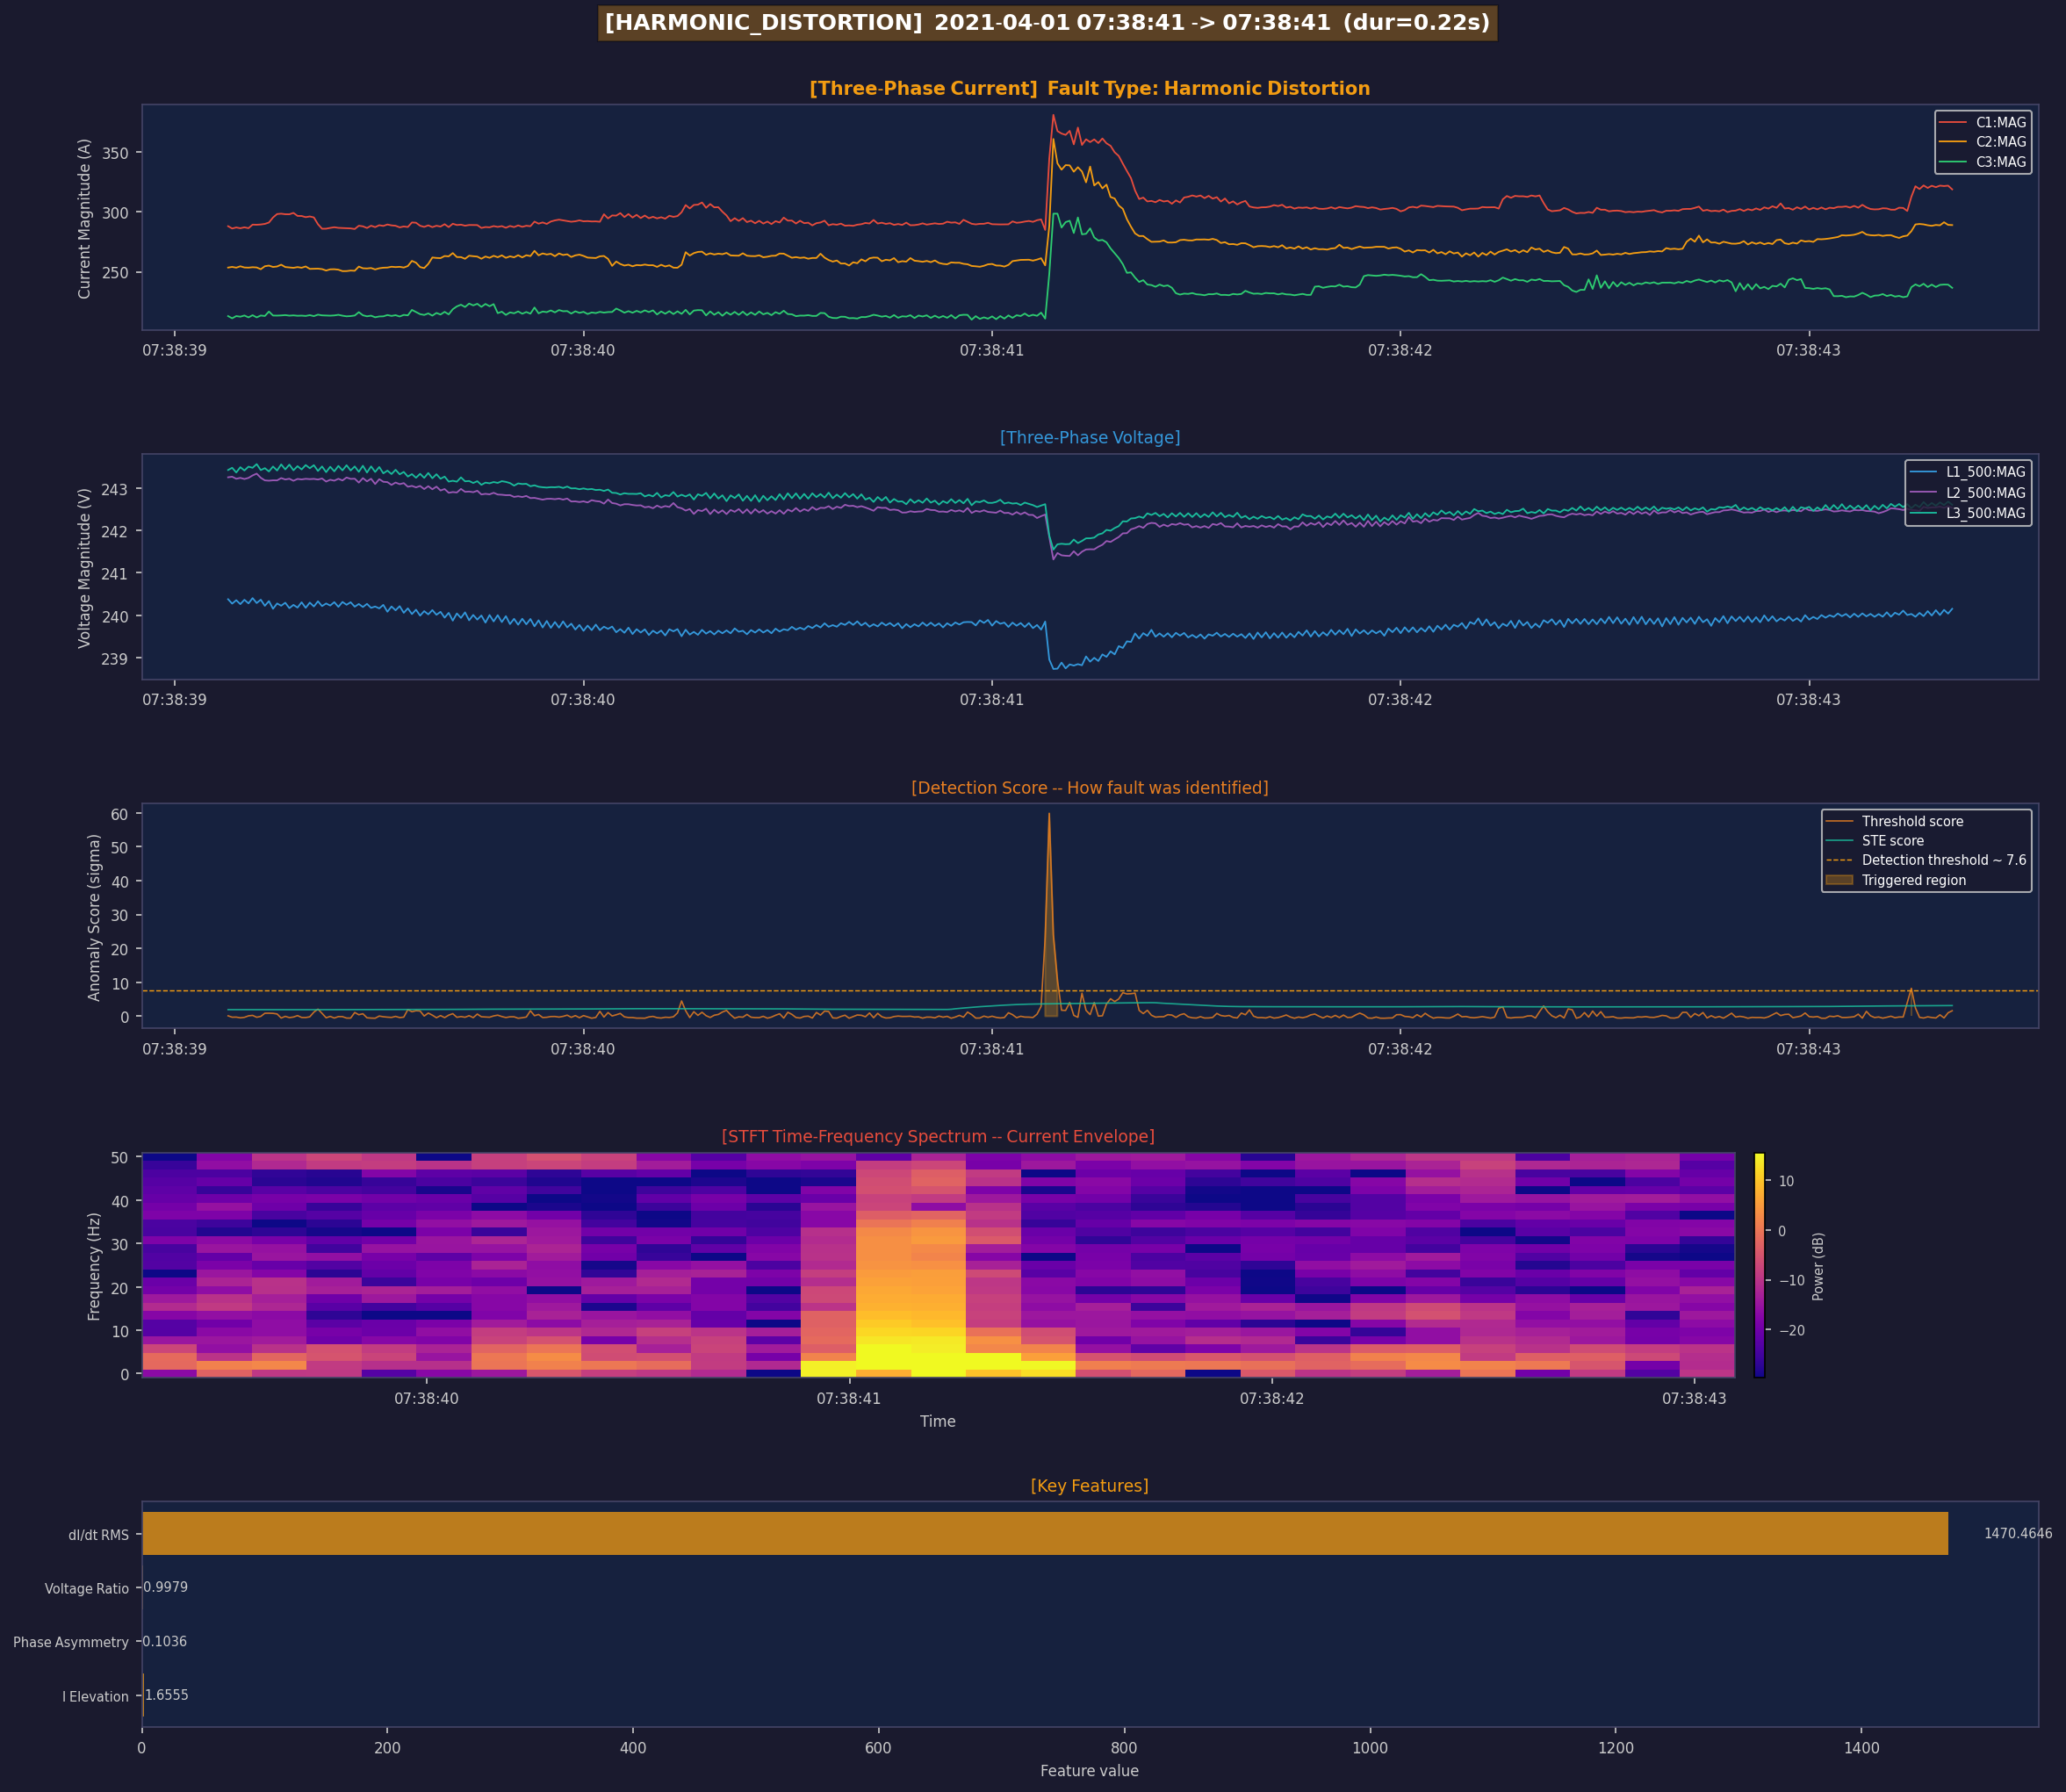This screenshot has width=2066, height=1792.
Task: Click the Threshold score legend entry
Action: pyautogui.click(x=1911, y=821)
